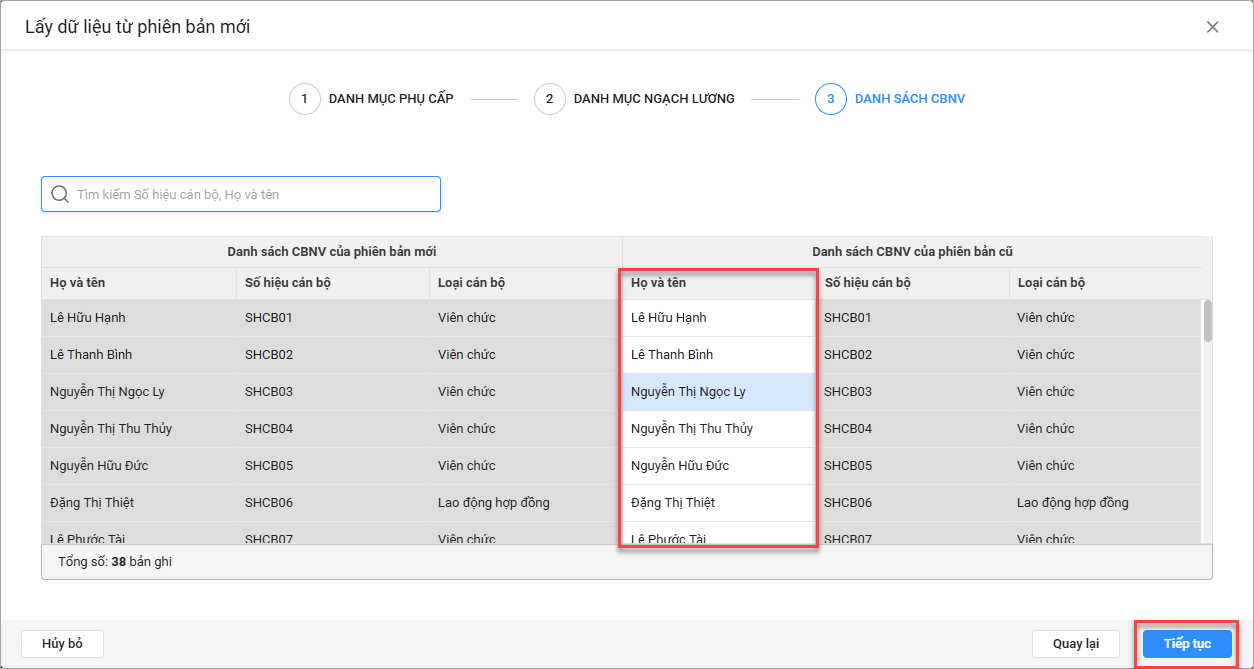Select old-version name cell Lê Thanh Bình
Image resolution: width=1254 pixels, height=669 pixels.
tap(718, 355)
